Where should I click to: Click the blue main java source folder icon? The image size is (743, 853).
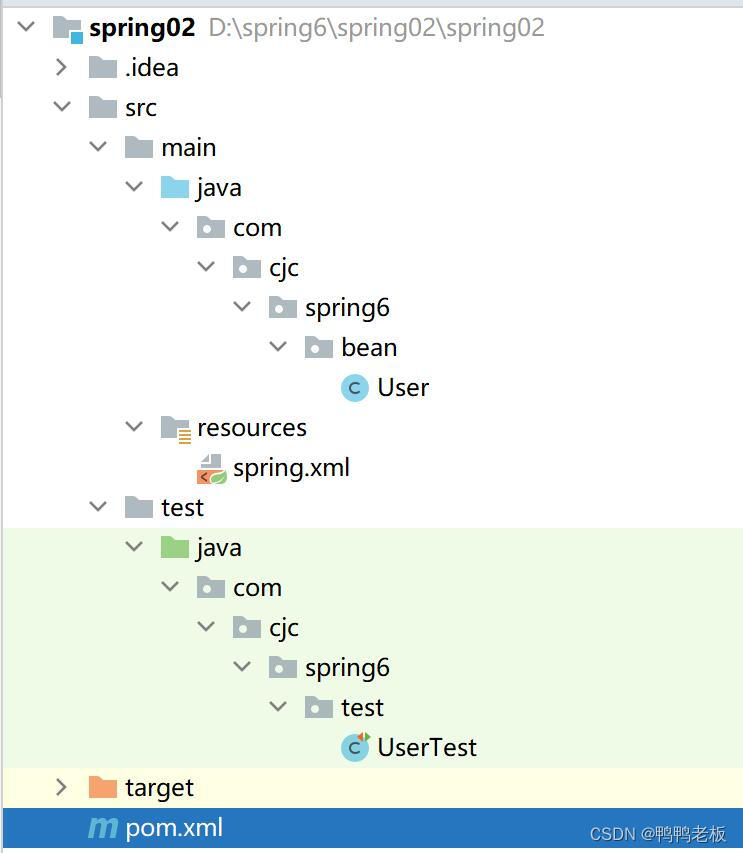(176, 187)
